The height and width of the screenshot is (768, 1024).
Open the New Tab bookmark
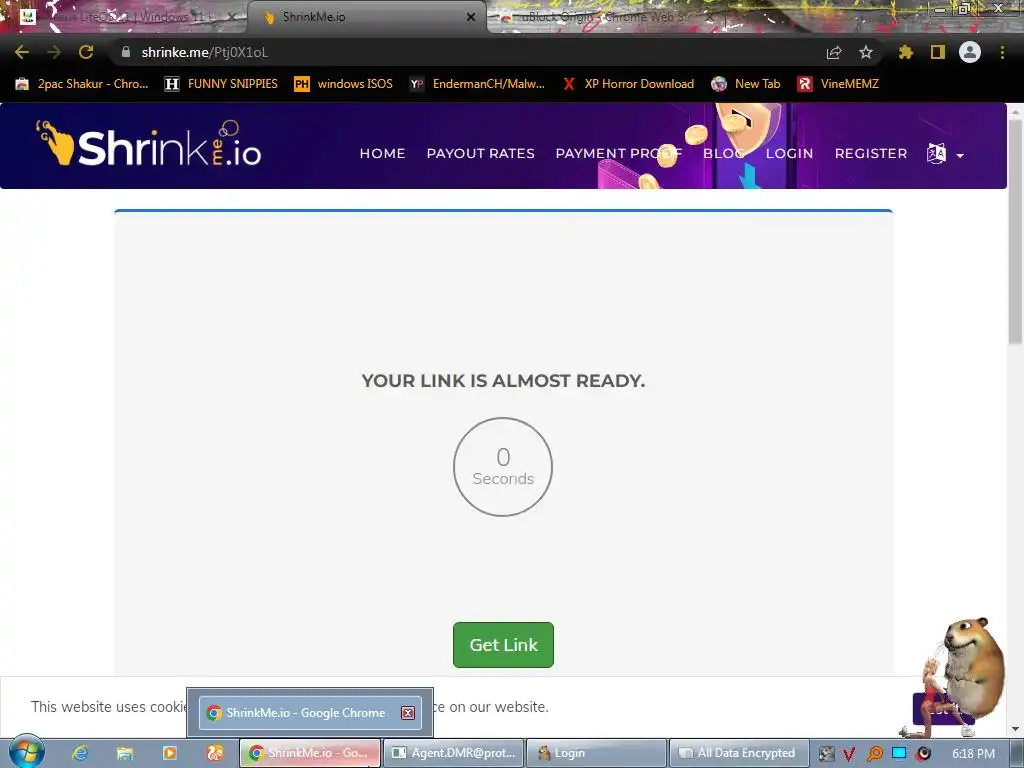coord(746,84)
